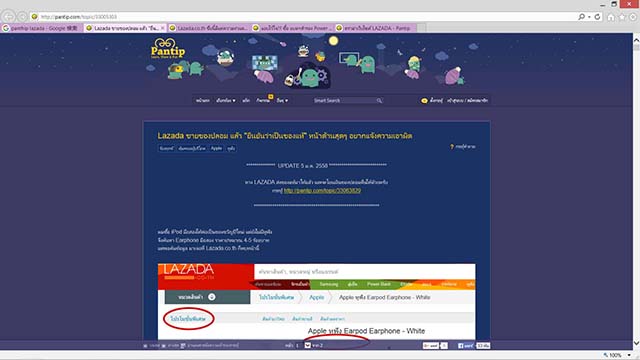Click the Lazada screenshot image in post

[316, 302]
